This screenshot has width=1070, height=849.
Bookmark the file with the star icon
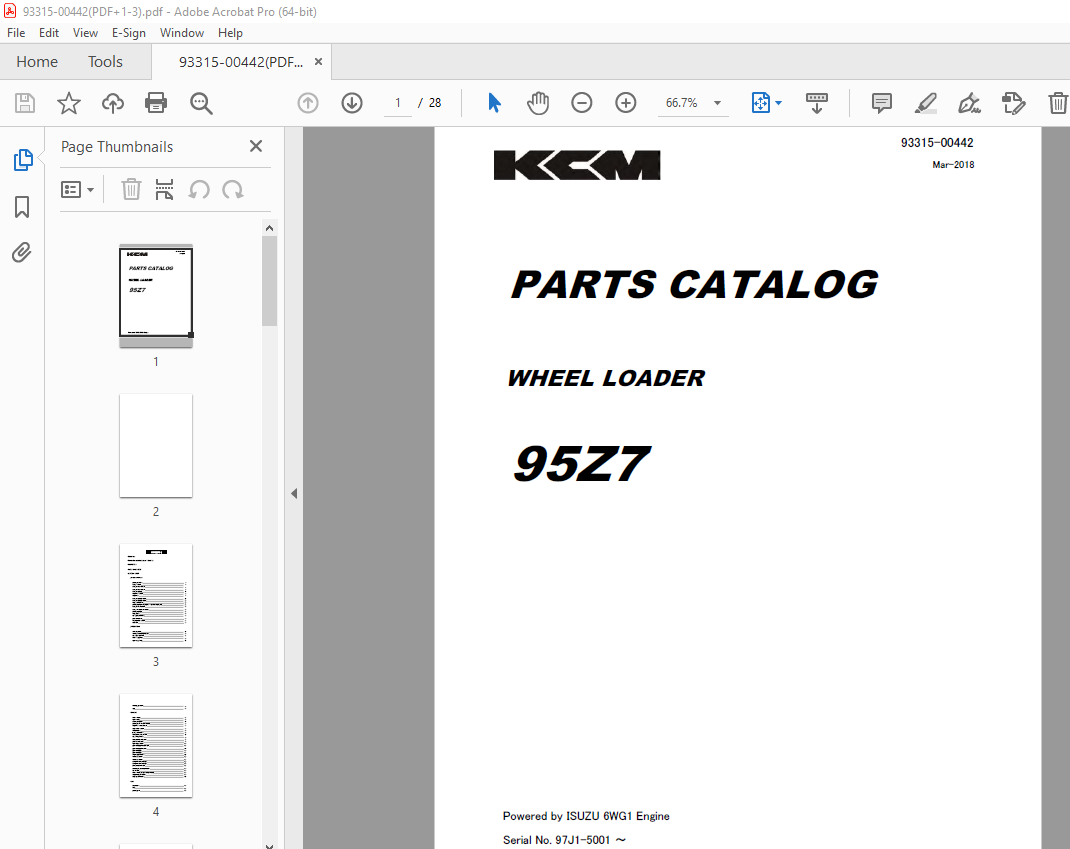[x=69, y=103]
